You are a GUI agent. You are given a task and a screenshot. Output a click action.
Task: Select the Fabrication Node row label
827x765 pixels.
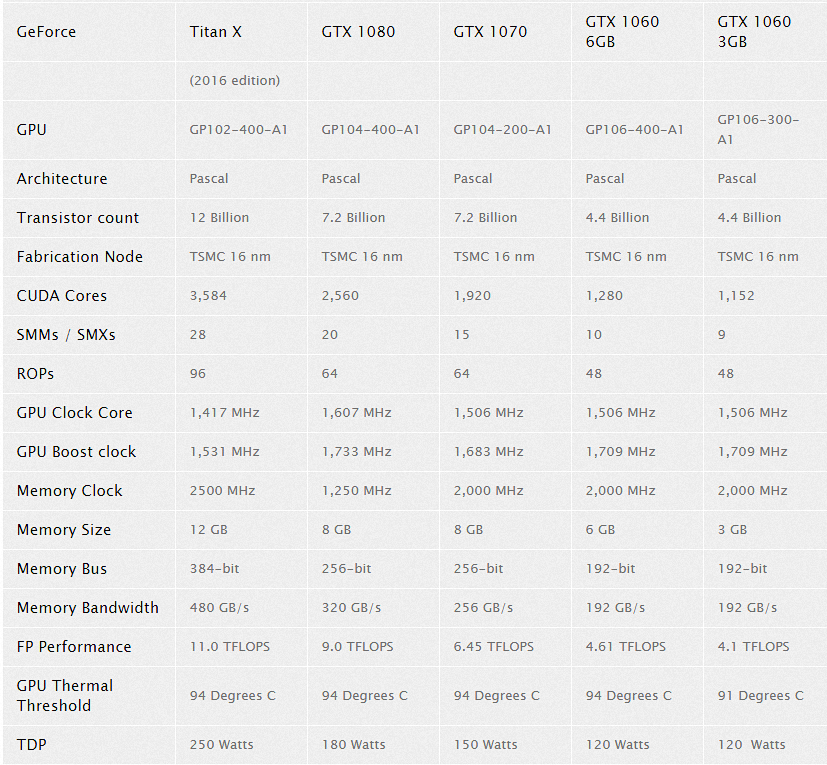(x=80, y=257)
